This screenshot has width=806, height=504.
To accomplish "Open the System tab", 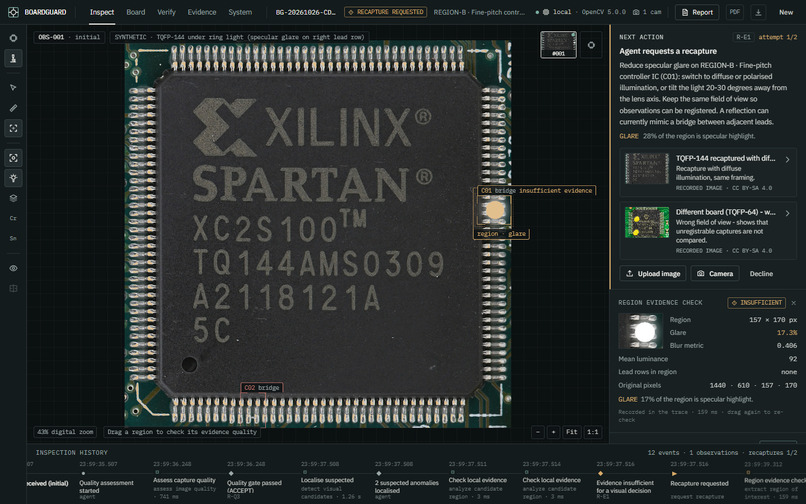I will pos(240,12).
